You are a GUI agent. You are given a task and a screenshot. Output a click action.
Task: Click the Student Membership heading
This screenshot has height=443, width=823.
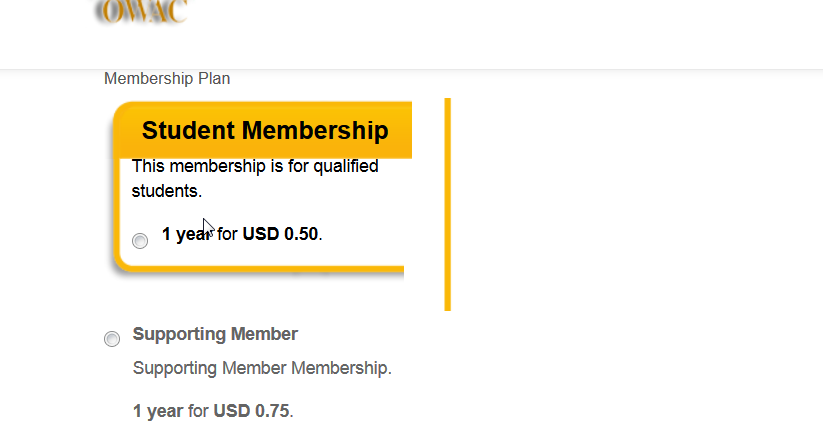[264, 130]
